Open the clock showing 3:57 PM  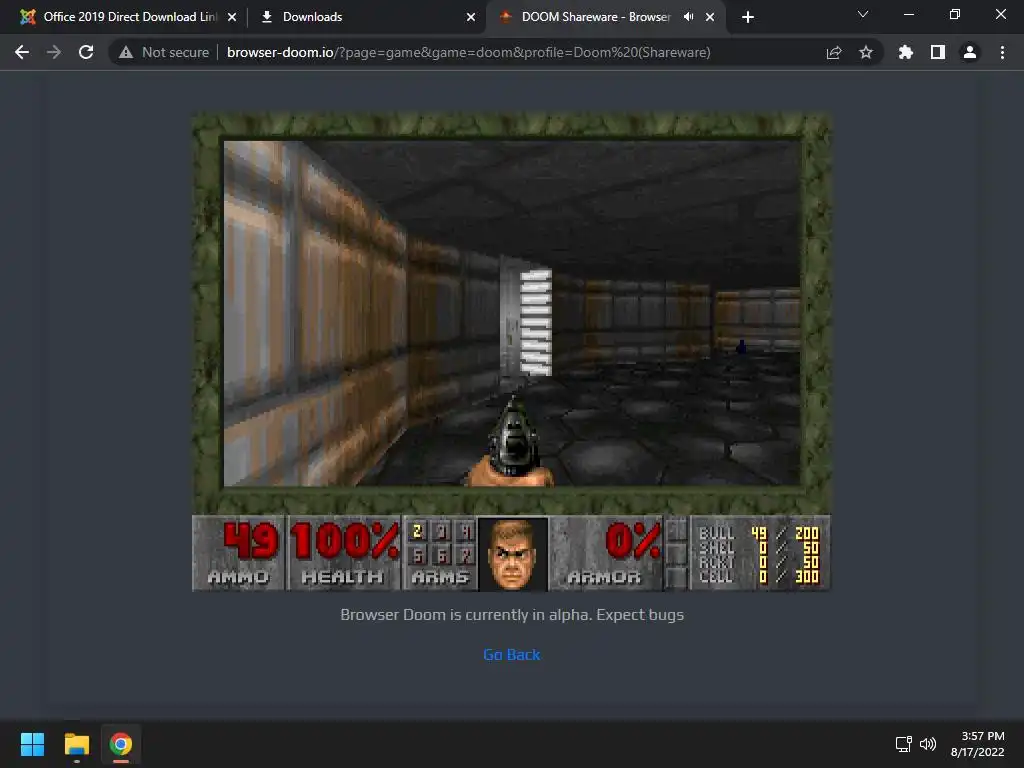pyautogui.click(x=978, y=744)
